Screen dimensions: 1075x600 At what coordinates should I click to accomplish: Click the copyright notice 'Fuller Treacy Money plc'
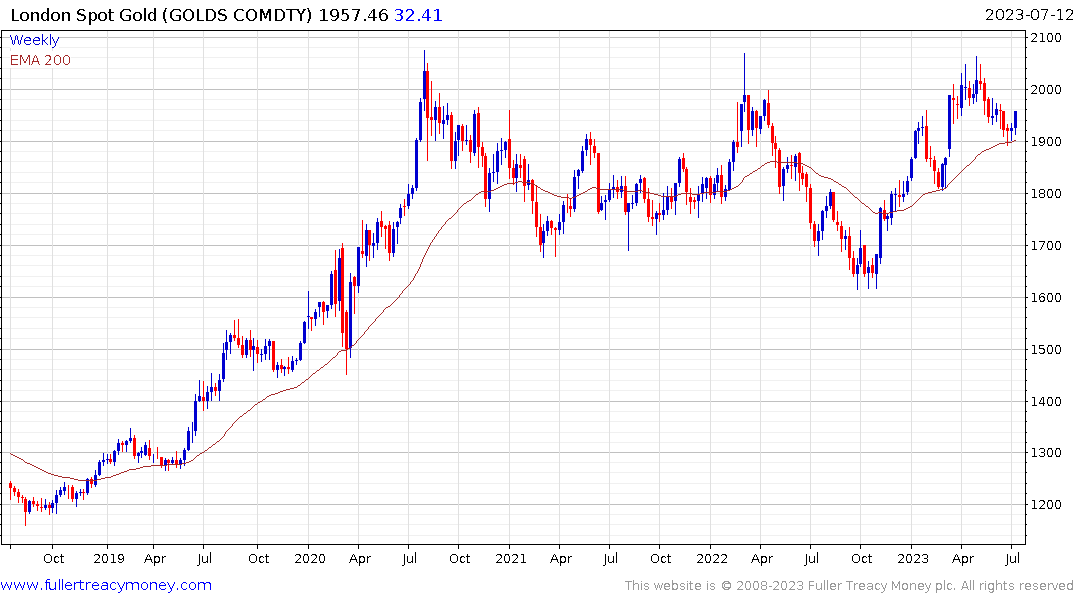(x=882, y=586)
